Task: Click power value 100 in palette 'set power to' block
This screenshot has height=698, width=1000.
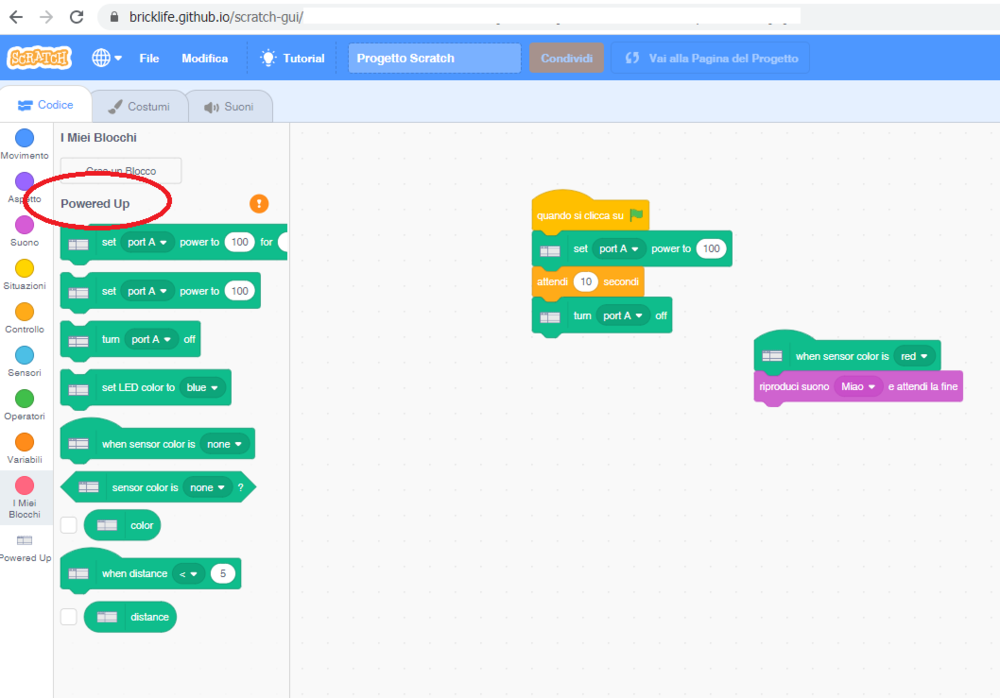Action: pos(240,291)
